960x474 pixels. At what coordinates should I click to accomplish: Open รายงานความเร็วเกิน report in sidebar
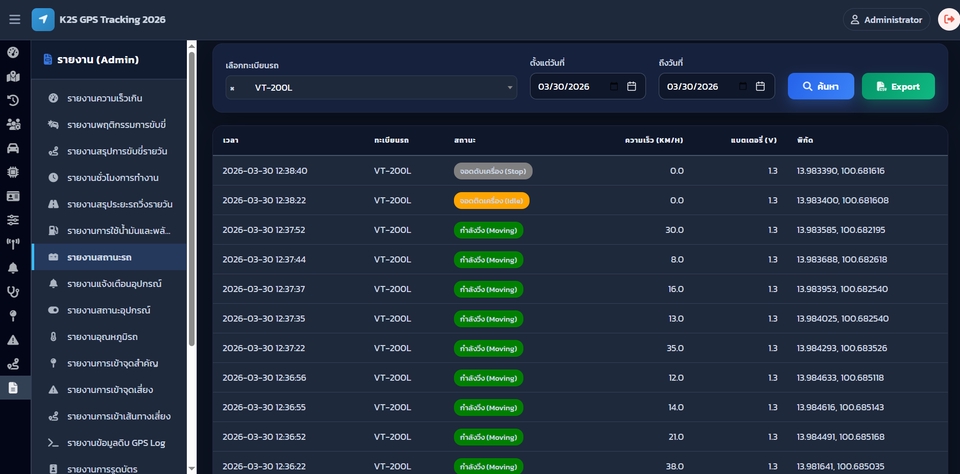105,98
